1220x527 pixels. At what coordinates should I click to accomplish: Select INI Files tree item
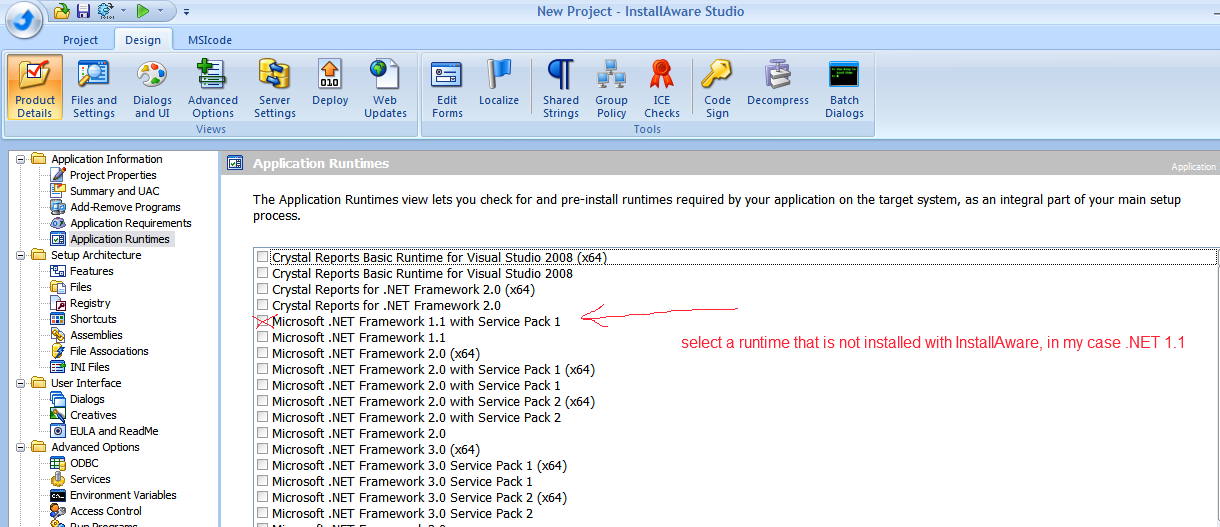click(90, 367)
